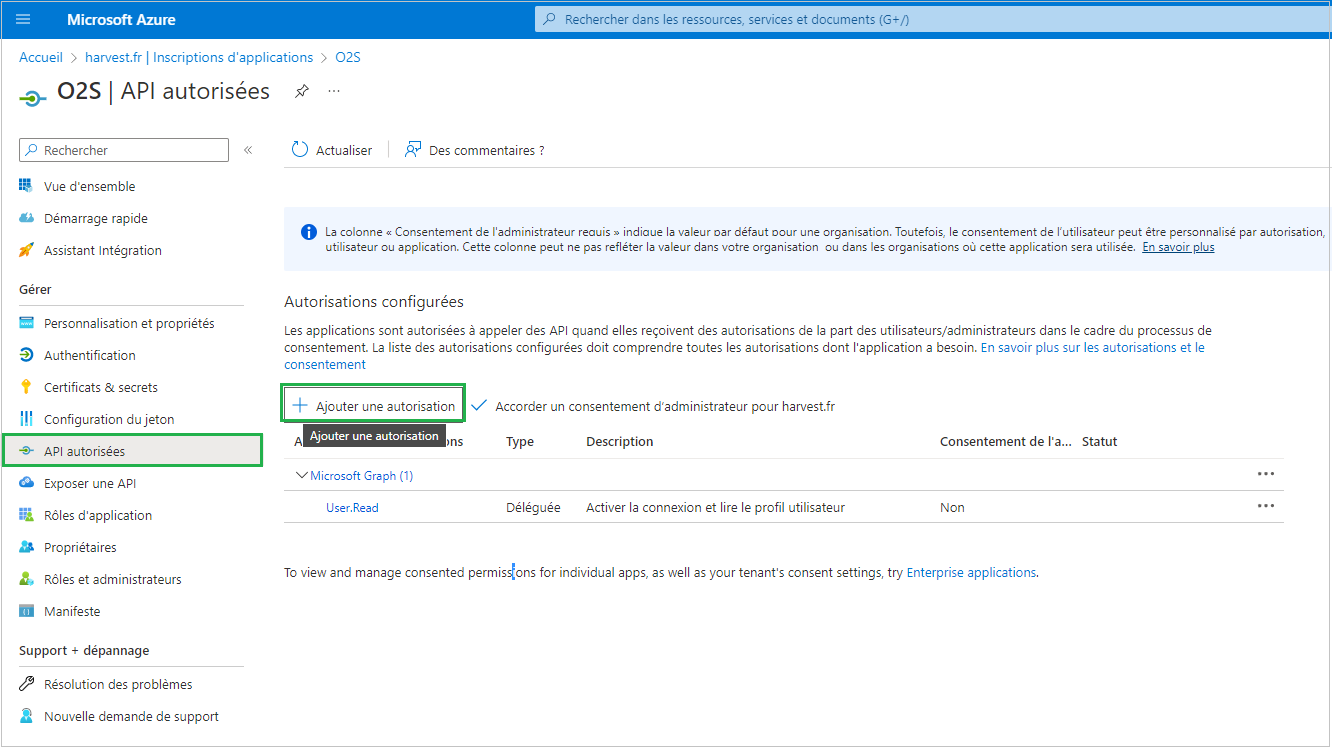This screenshot has width=1332, height=748.
Task: Open ellipsis menu for User.Read row
Action: (1265, 506)
